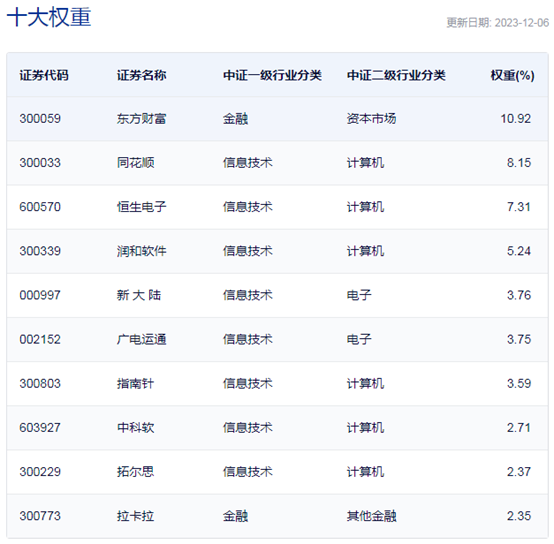Image resolution: width=554 pixels, height=544 pixels.
Task: Click 金融 in the 拉卡拉 row
Action: (x=235, y=516)
